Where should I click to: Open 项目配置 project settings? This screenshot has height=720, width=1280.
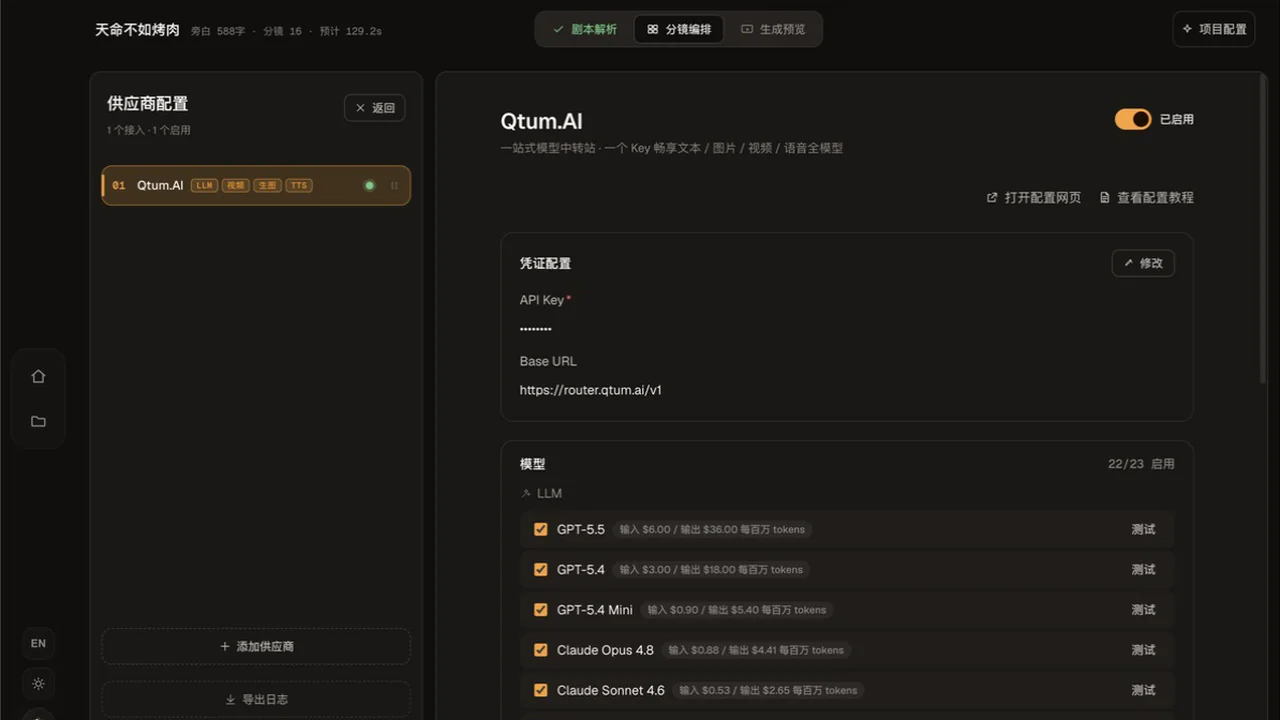pyautogui.click(x=1214, y=29)
